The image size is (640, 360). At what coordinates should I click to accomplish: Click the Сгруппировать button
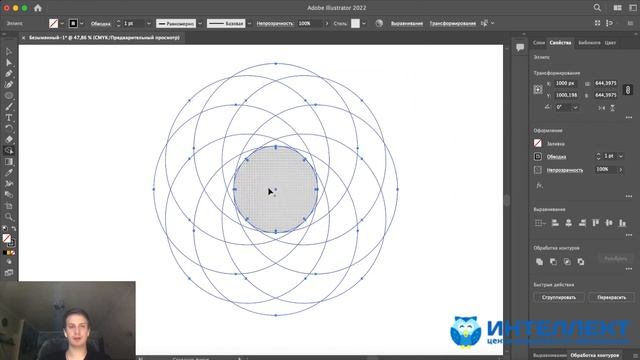[559, 297]
